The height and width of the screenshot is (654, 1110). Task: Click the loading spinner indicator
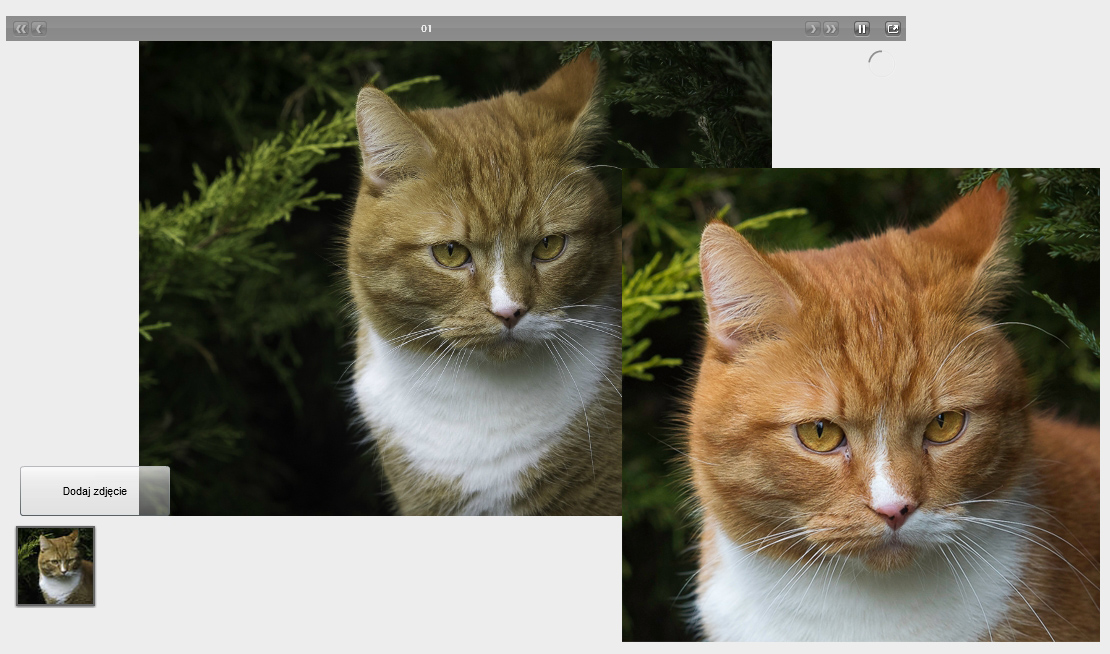(x=880, y=62)
